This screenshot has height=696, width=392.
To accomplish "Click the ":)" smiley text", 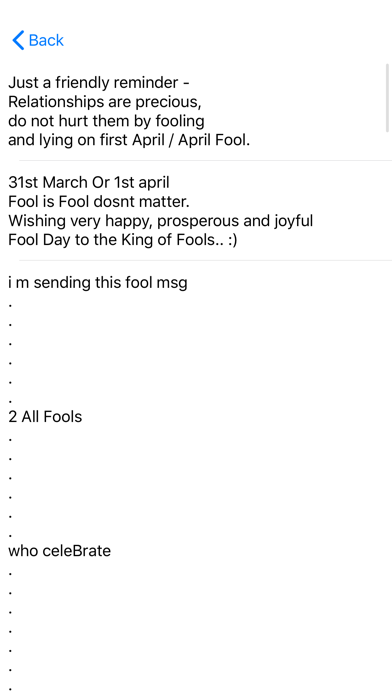I will pyautogui.click(x=232, y=240).
